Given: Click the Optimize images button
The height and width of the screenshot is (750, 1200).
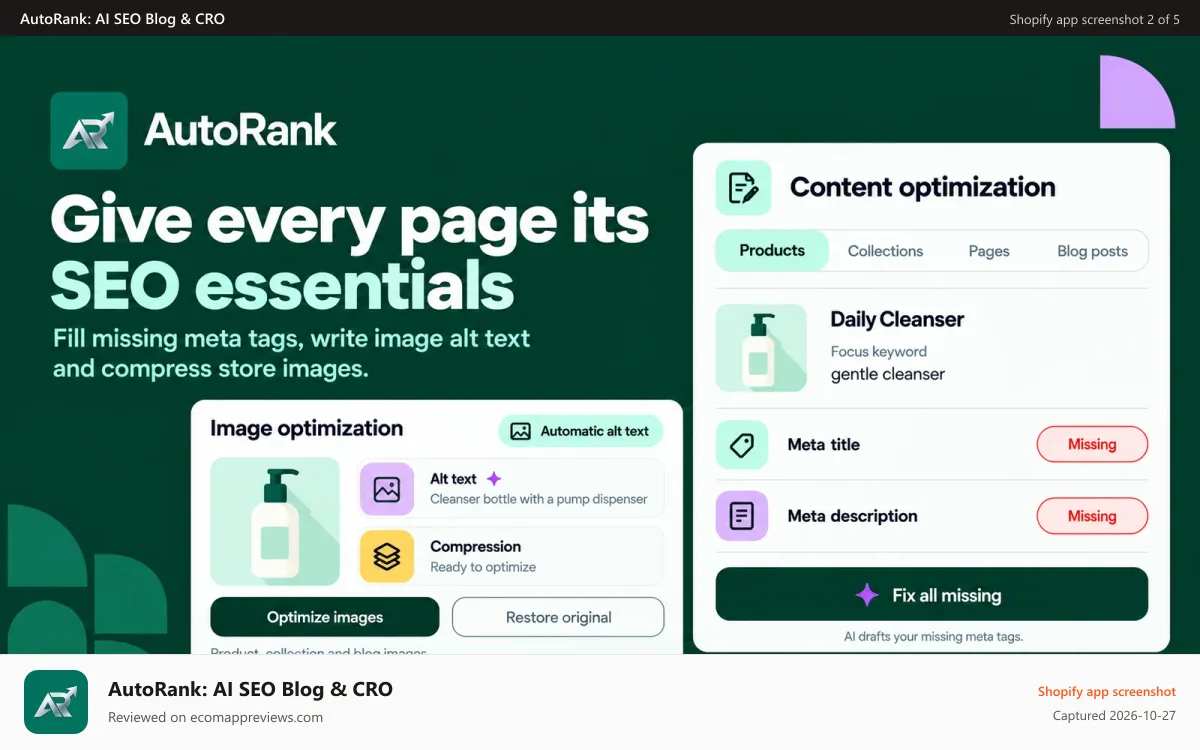Looking at the screenshot, I should tap(325, 617).
